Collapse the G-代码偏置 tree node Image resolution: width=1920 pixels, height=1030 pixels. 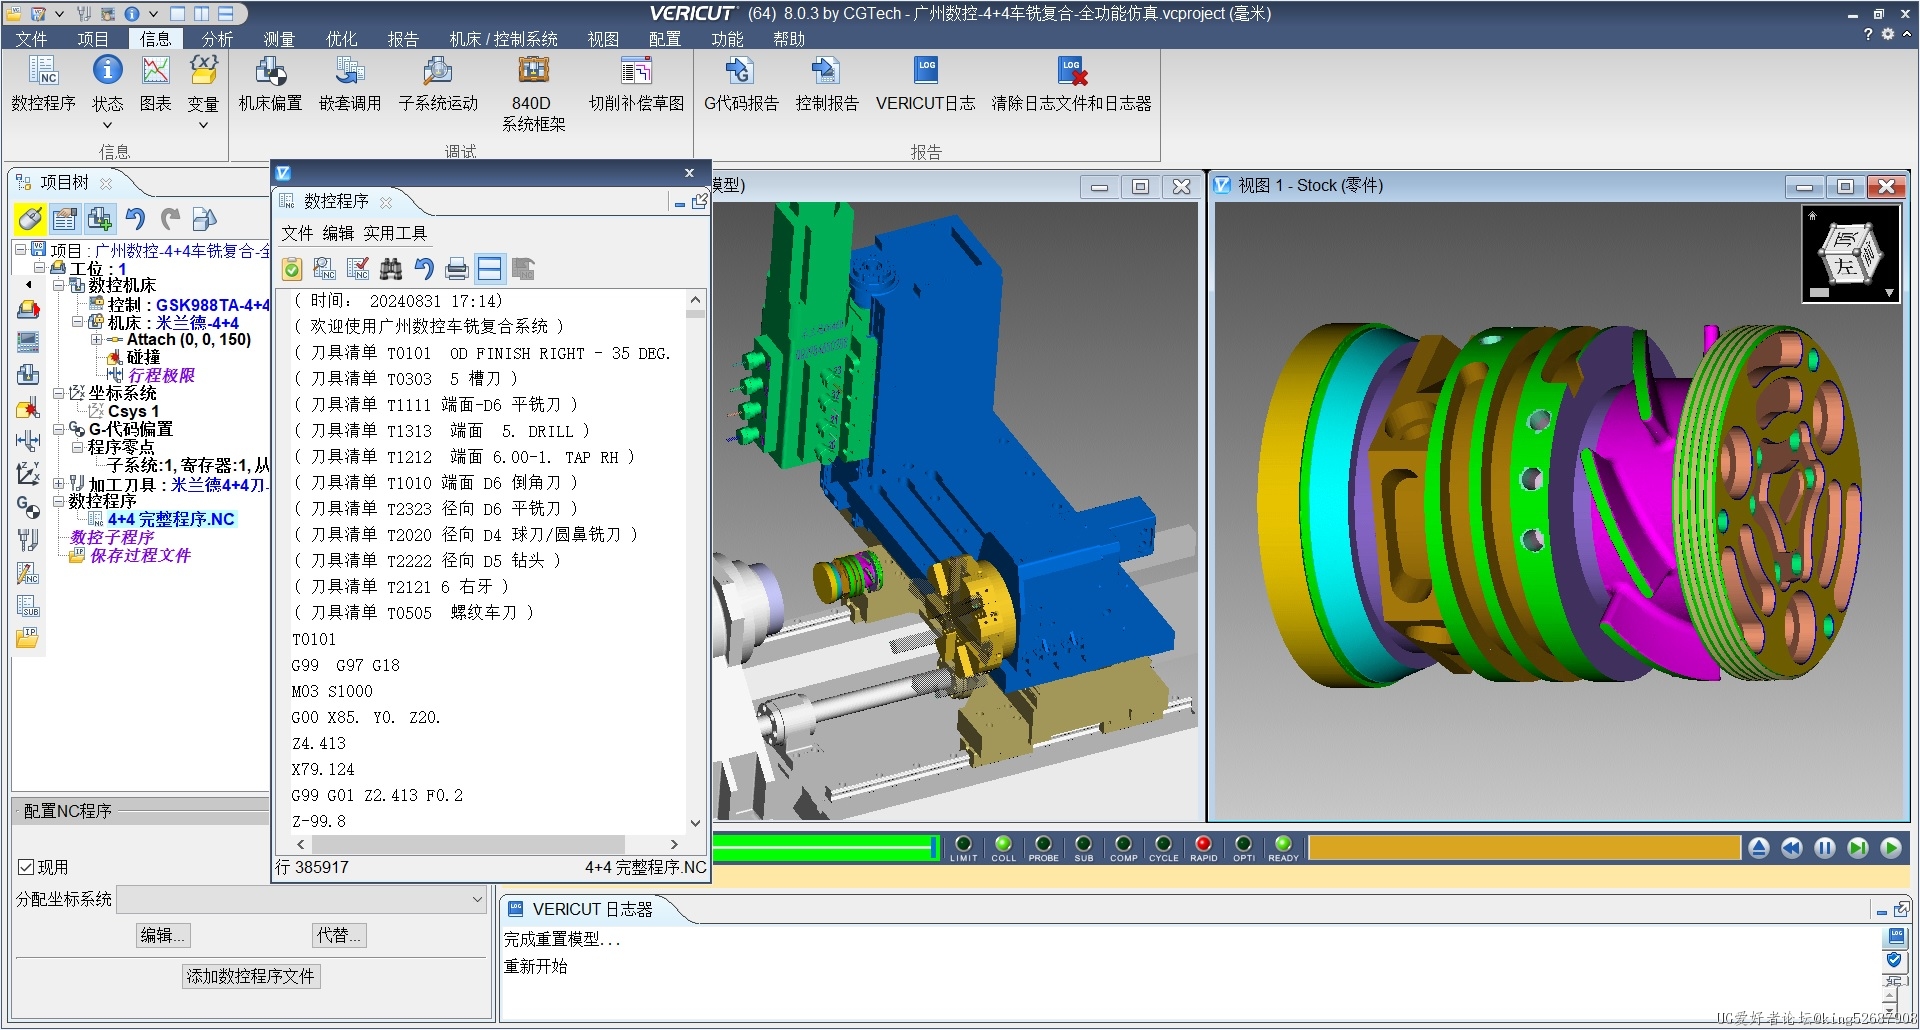[59, 430]
